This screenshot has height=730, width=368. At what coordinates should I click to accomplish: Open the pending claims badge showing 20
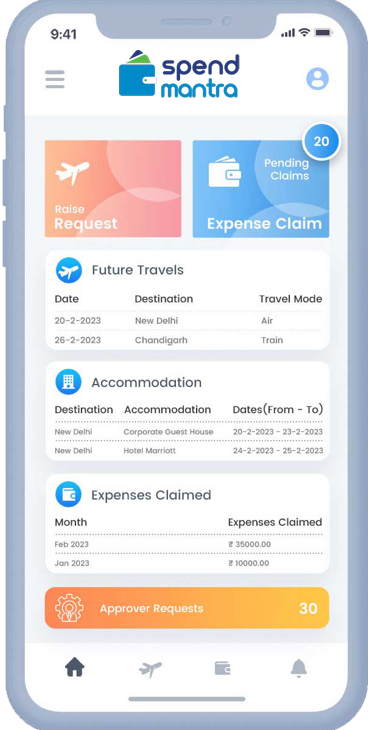(321, 142)
